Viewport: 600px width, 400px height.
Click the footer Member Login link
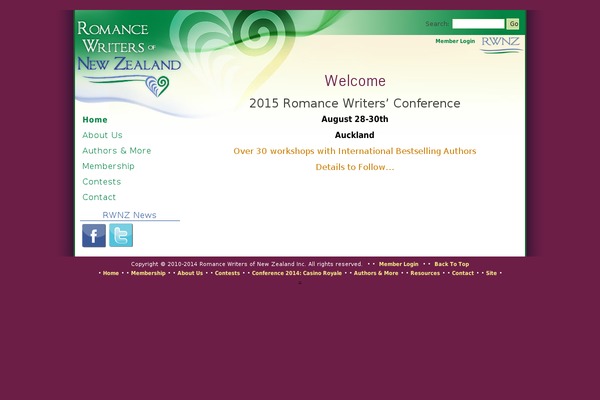coord(398,264)
